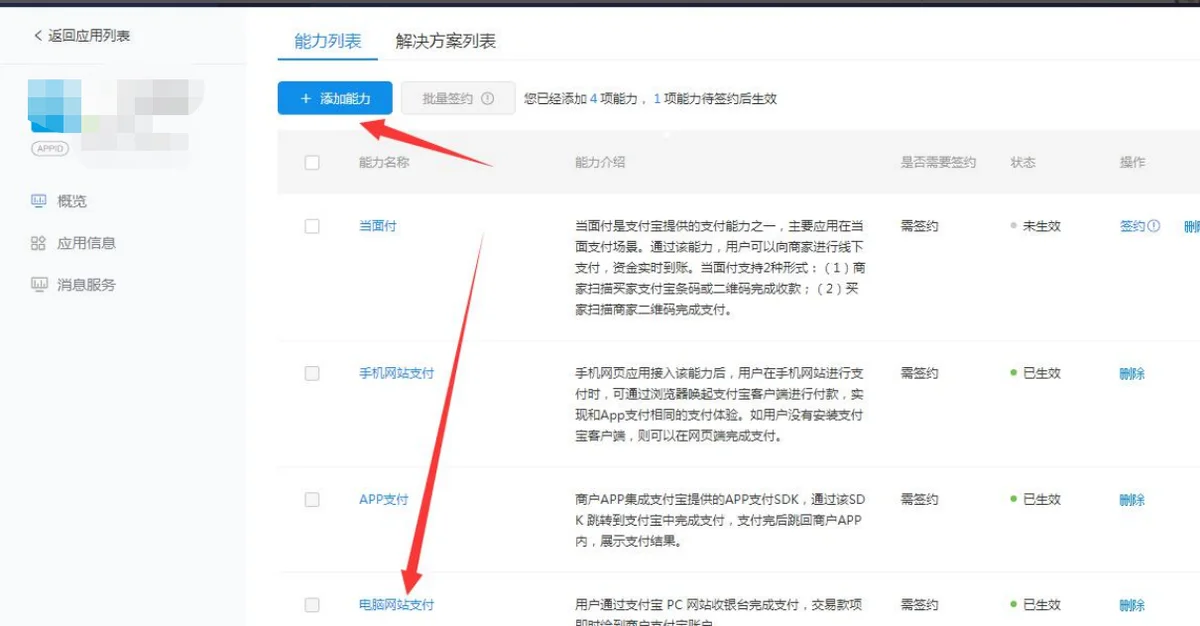The height and width of the screenshot is (626, 1200).
Task: Click the 操作 column header
Action: [x=1132, y=162]
